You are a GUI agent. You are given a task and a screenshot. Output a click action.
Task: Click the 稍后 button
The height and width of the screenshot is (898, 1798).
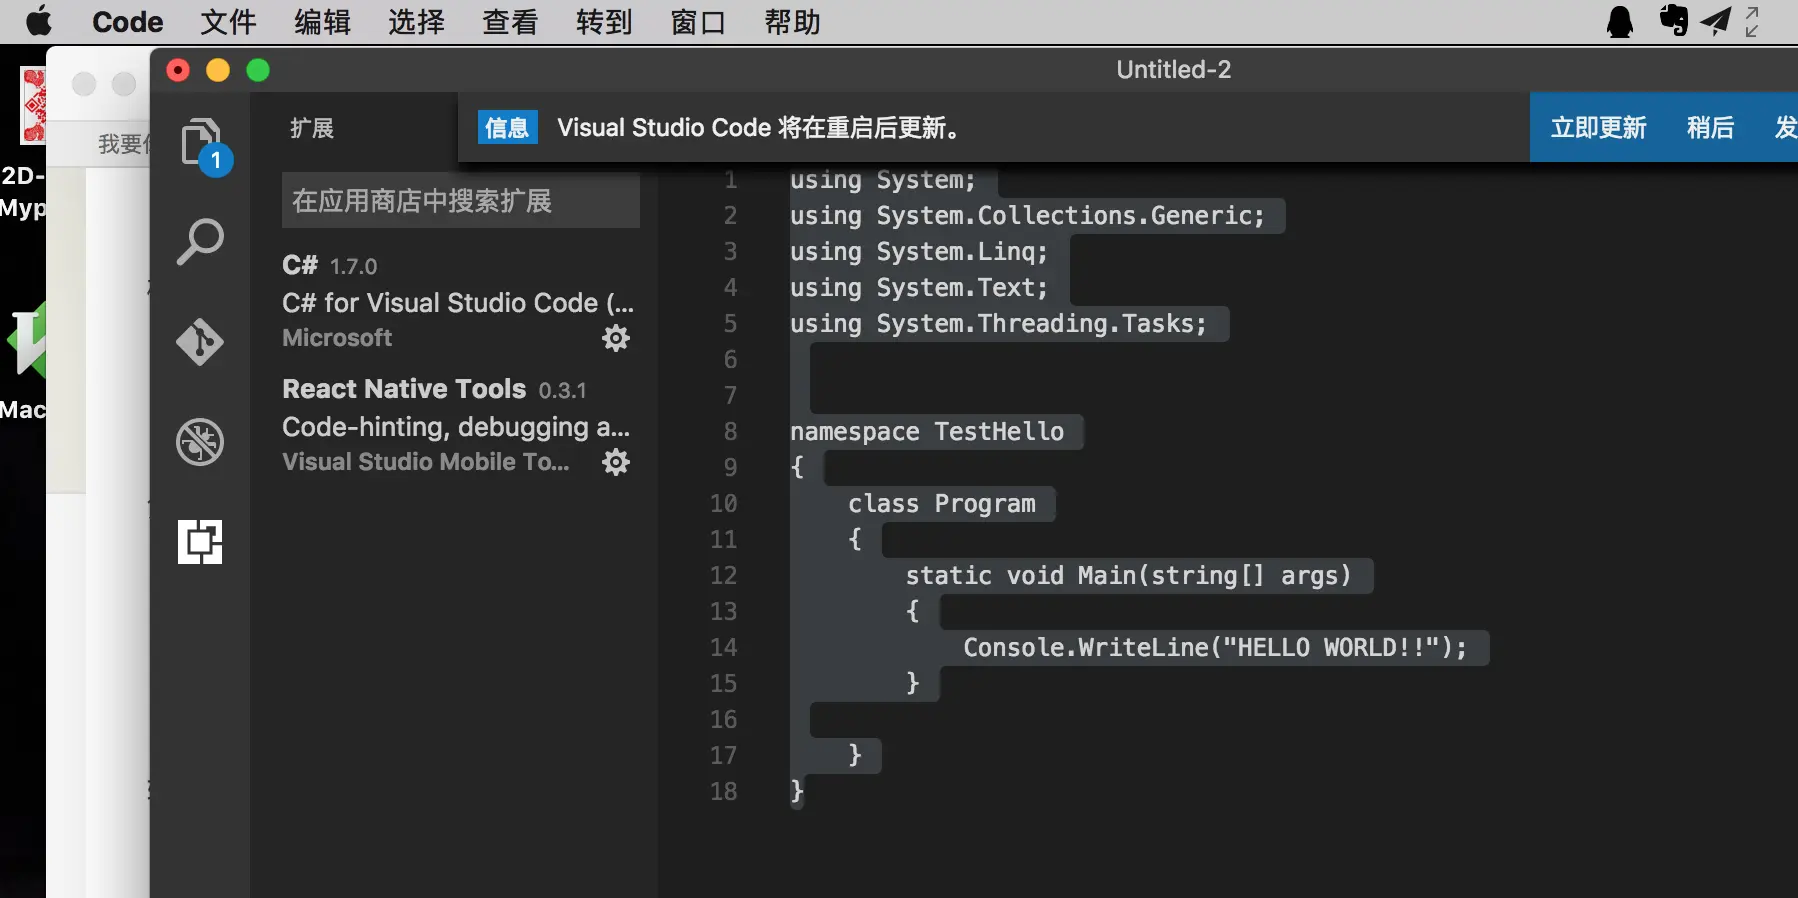tap(1710, 128)
